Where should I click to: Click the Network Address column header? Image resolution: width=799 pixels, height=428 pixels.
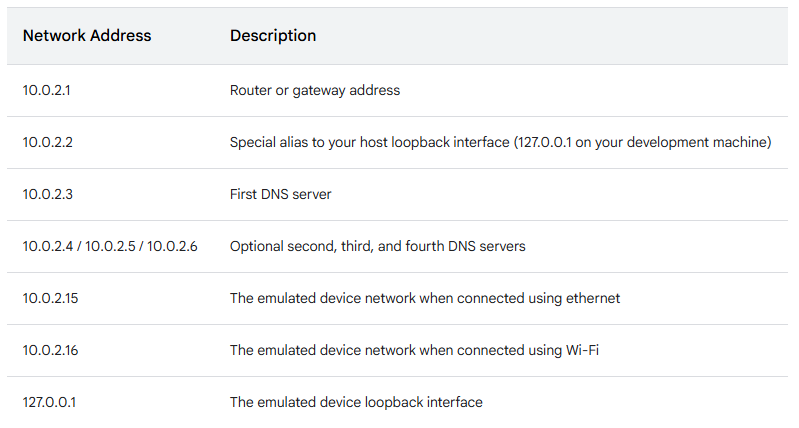coord(87,36)
